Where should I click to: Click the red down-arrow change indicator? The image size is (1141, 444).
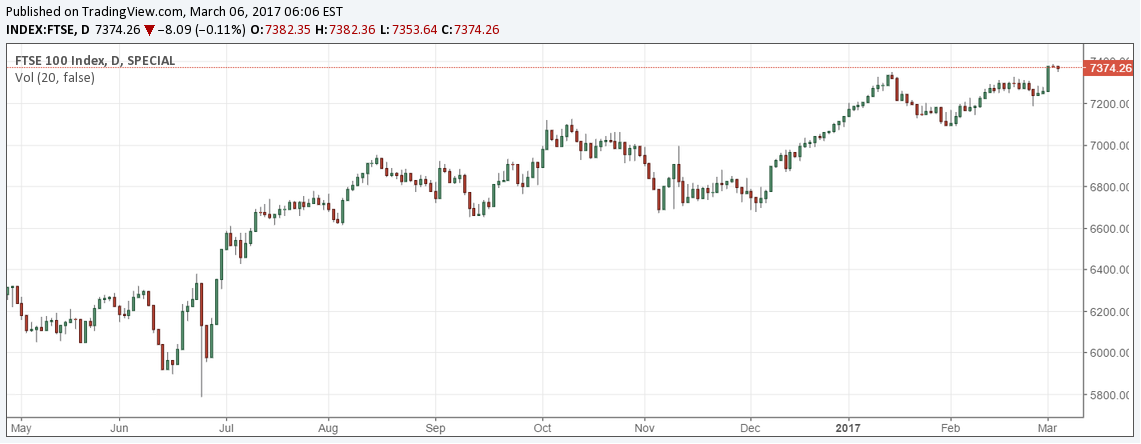[x=149, y=30]
